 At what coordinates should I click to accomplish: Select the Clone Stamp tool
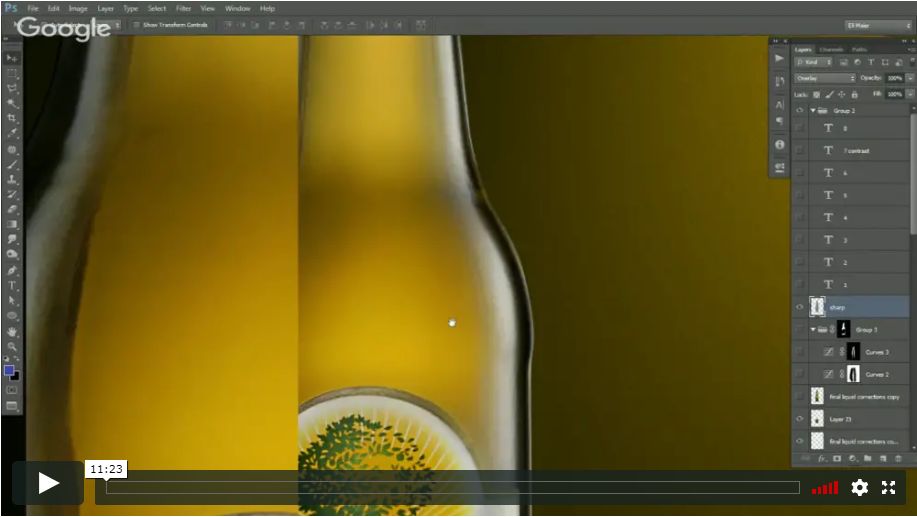click(12, 180)
